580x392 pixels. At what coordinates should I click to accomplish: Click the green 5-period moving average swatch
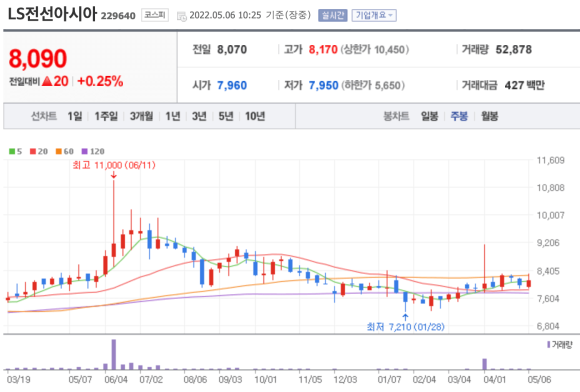pos(12,151)
